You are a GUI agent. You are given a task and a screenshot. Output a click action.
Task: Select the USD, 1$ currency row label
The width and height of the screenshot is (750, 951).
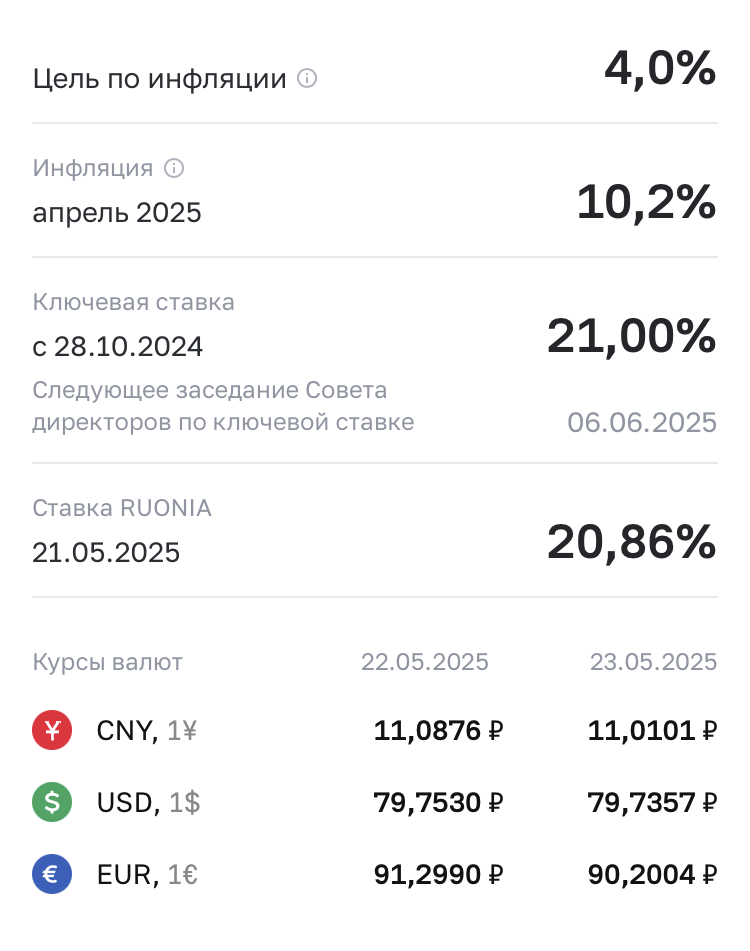[147, 803]
